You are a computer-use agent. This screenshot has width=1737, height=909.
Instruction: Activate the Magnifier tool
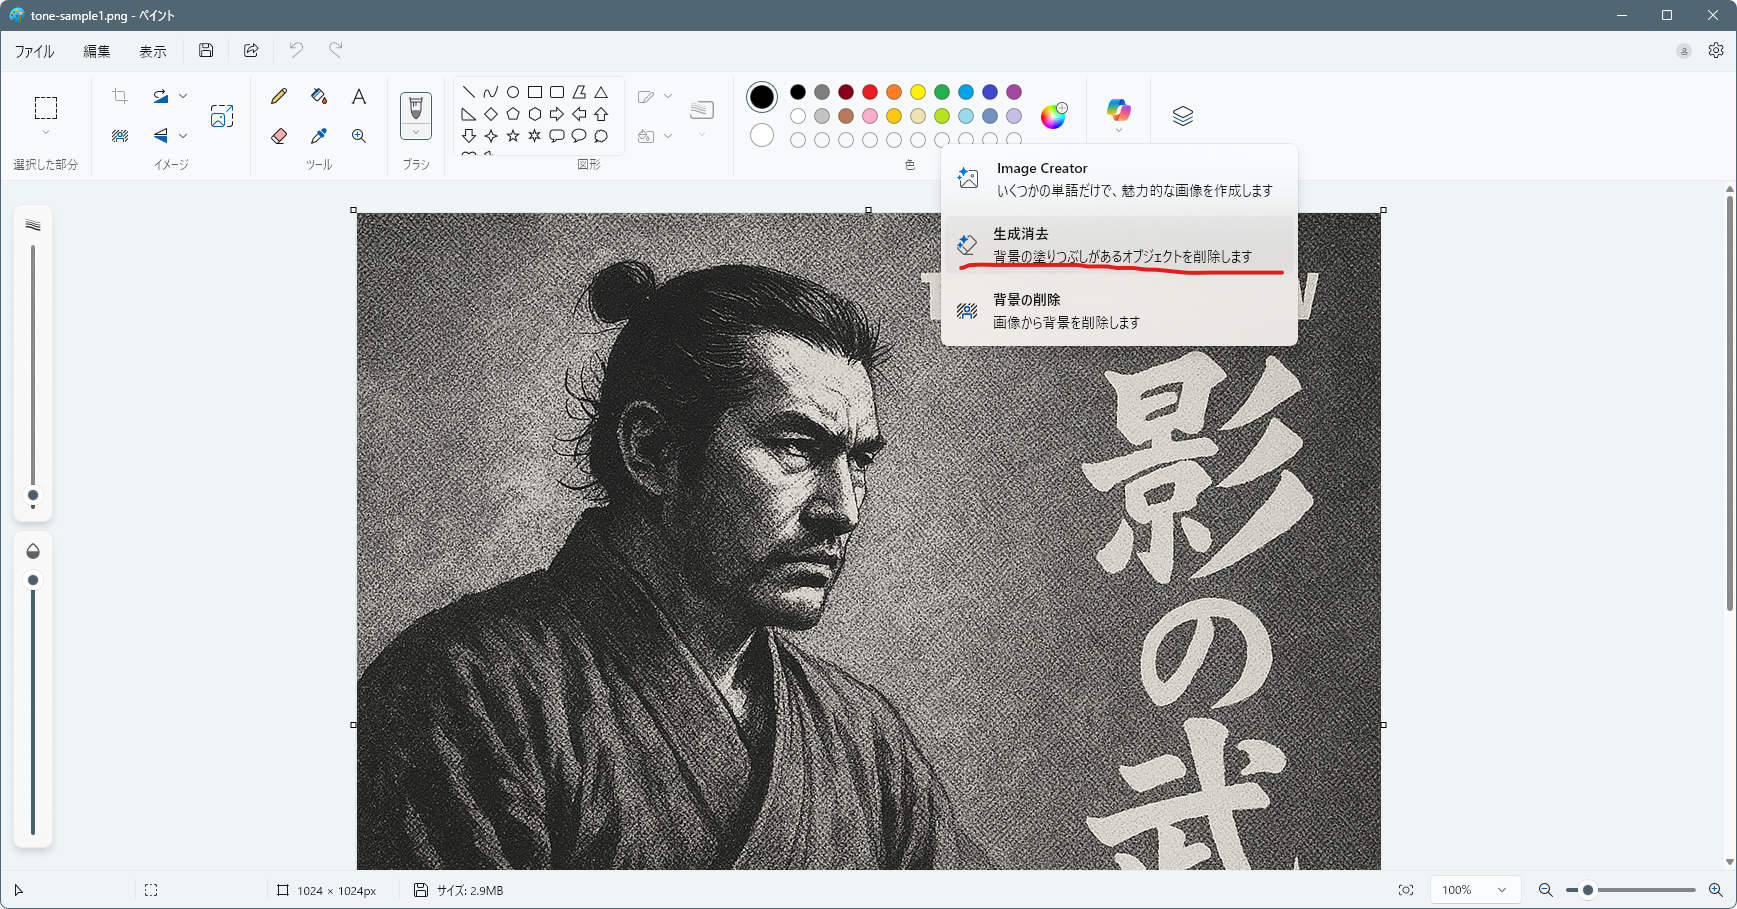point(359,136)
